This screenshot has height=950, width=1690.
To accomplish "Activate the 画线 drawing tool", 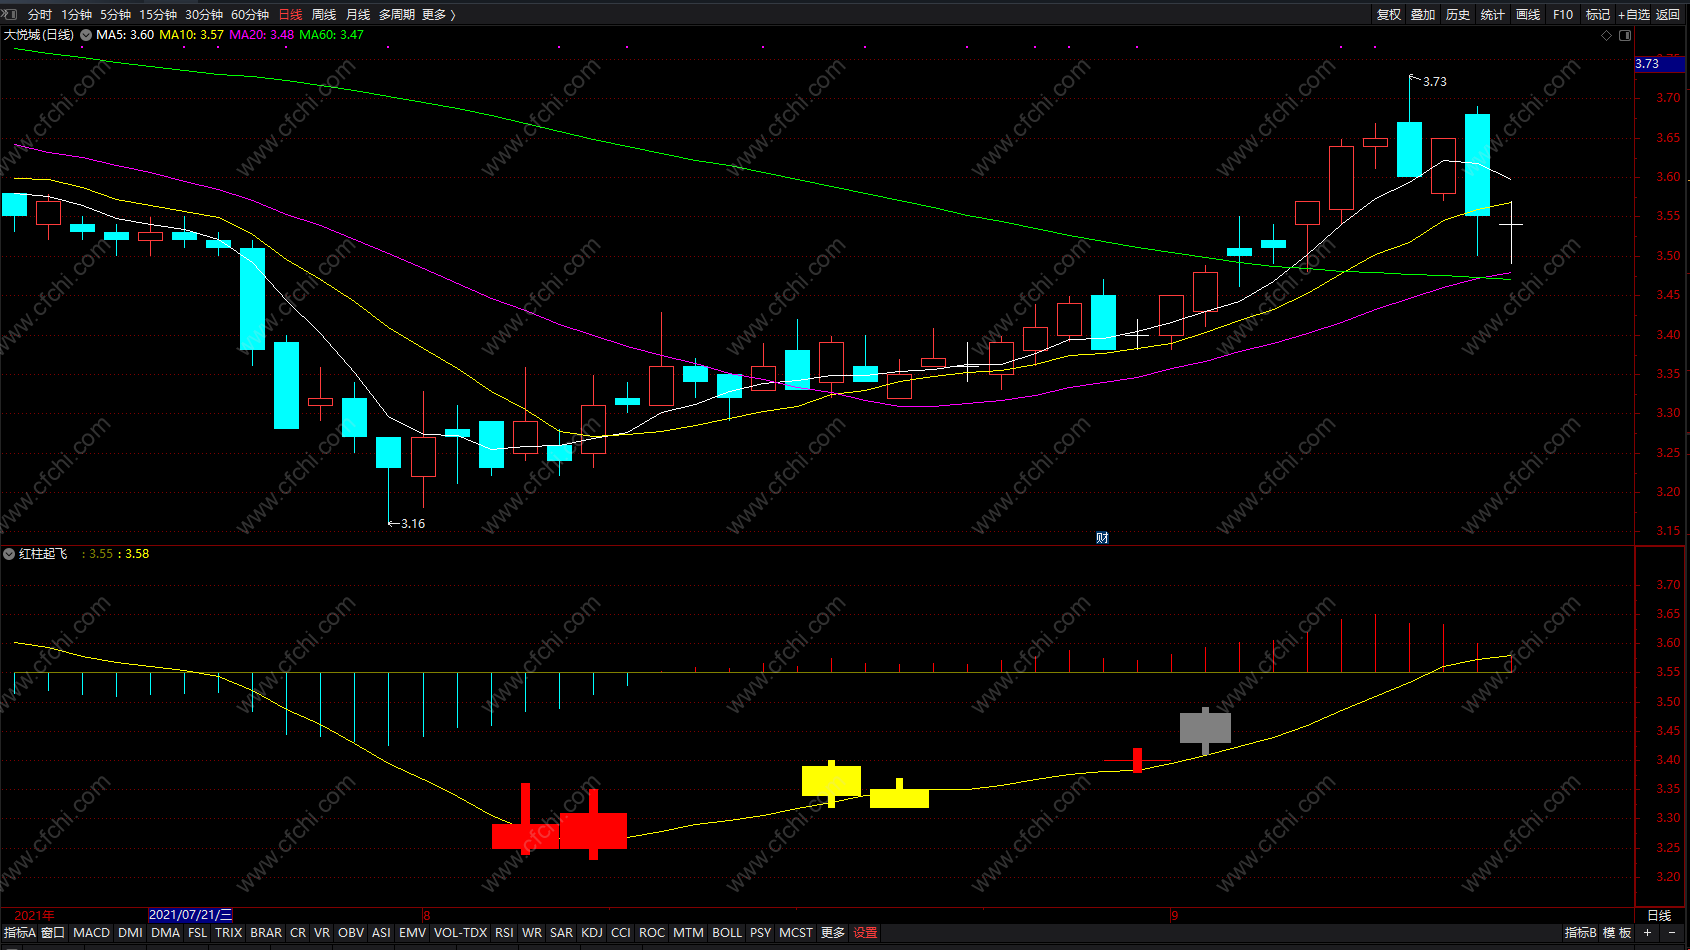I will click(x=1528, y=14).
